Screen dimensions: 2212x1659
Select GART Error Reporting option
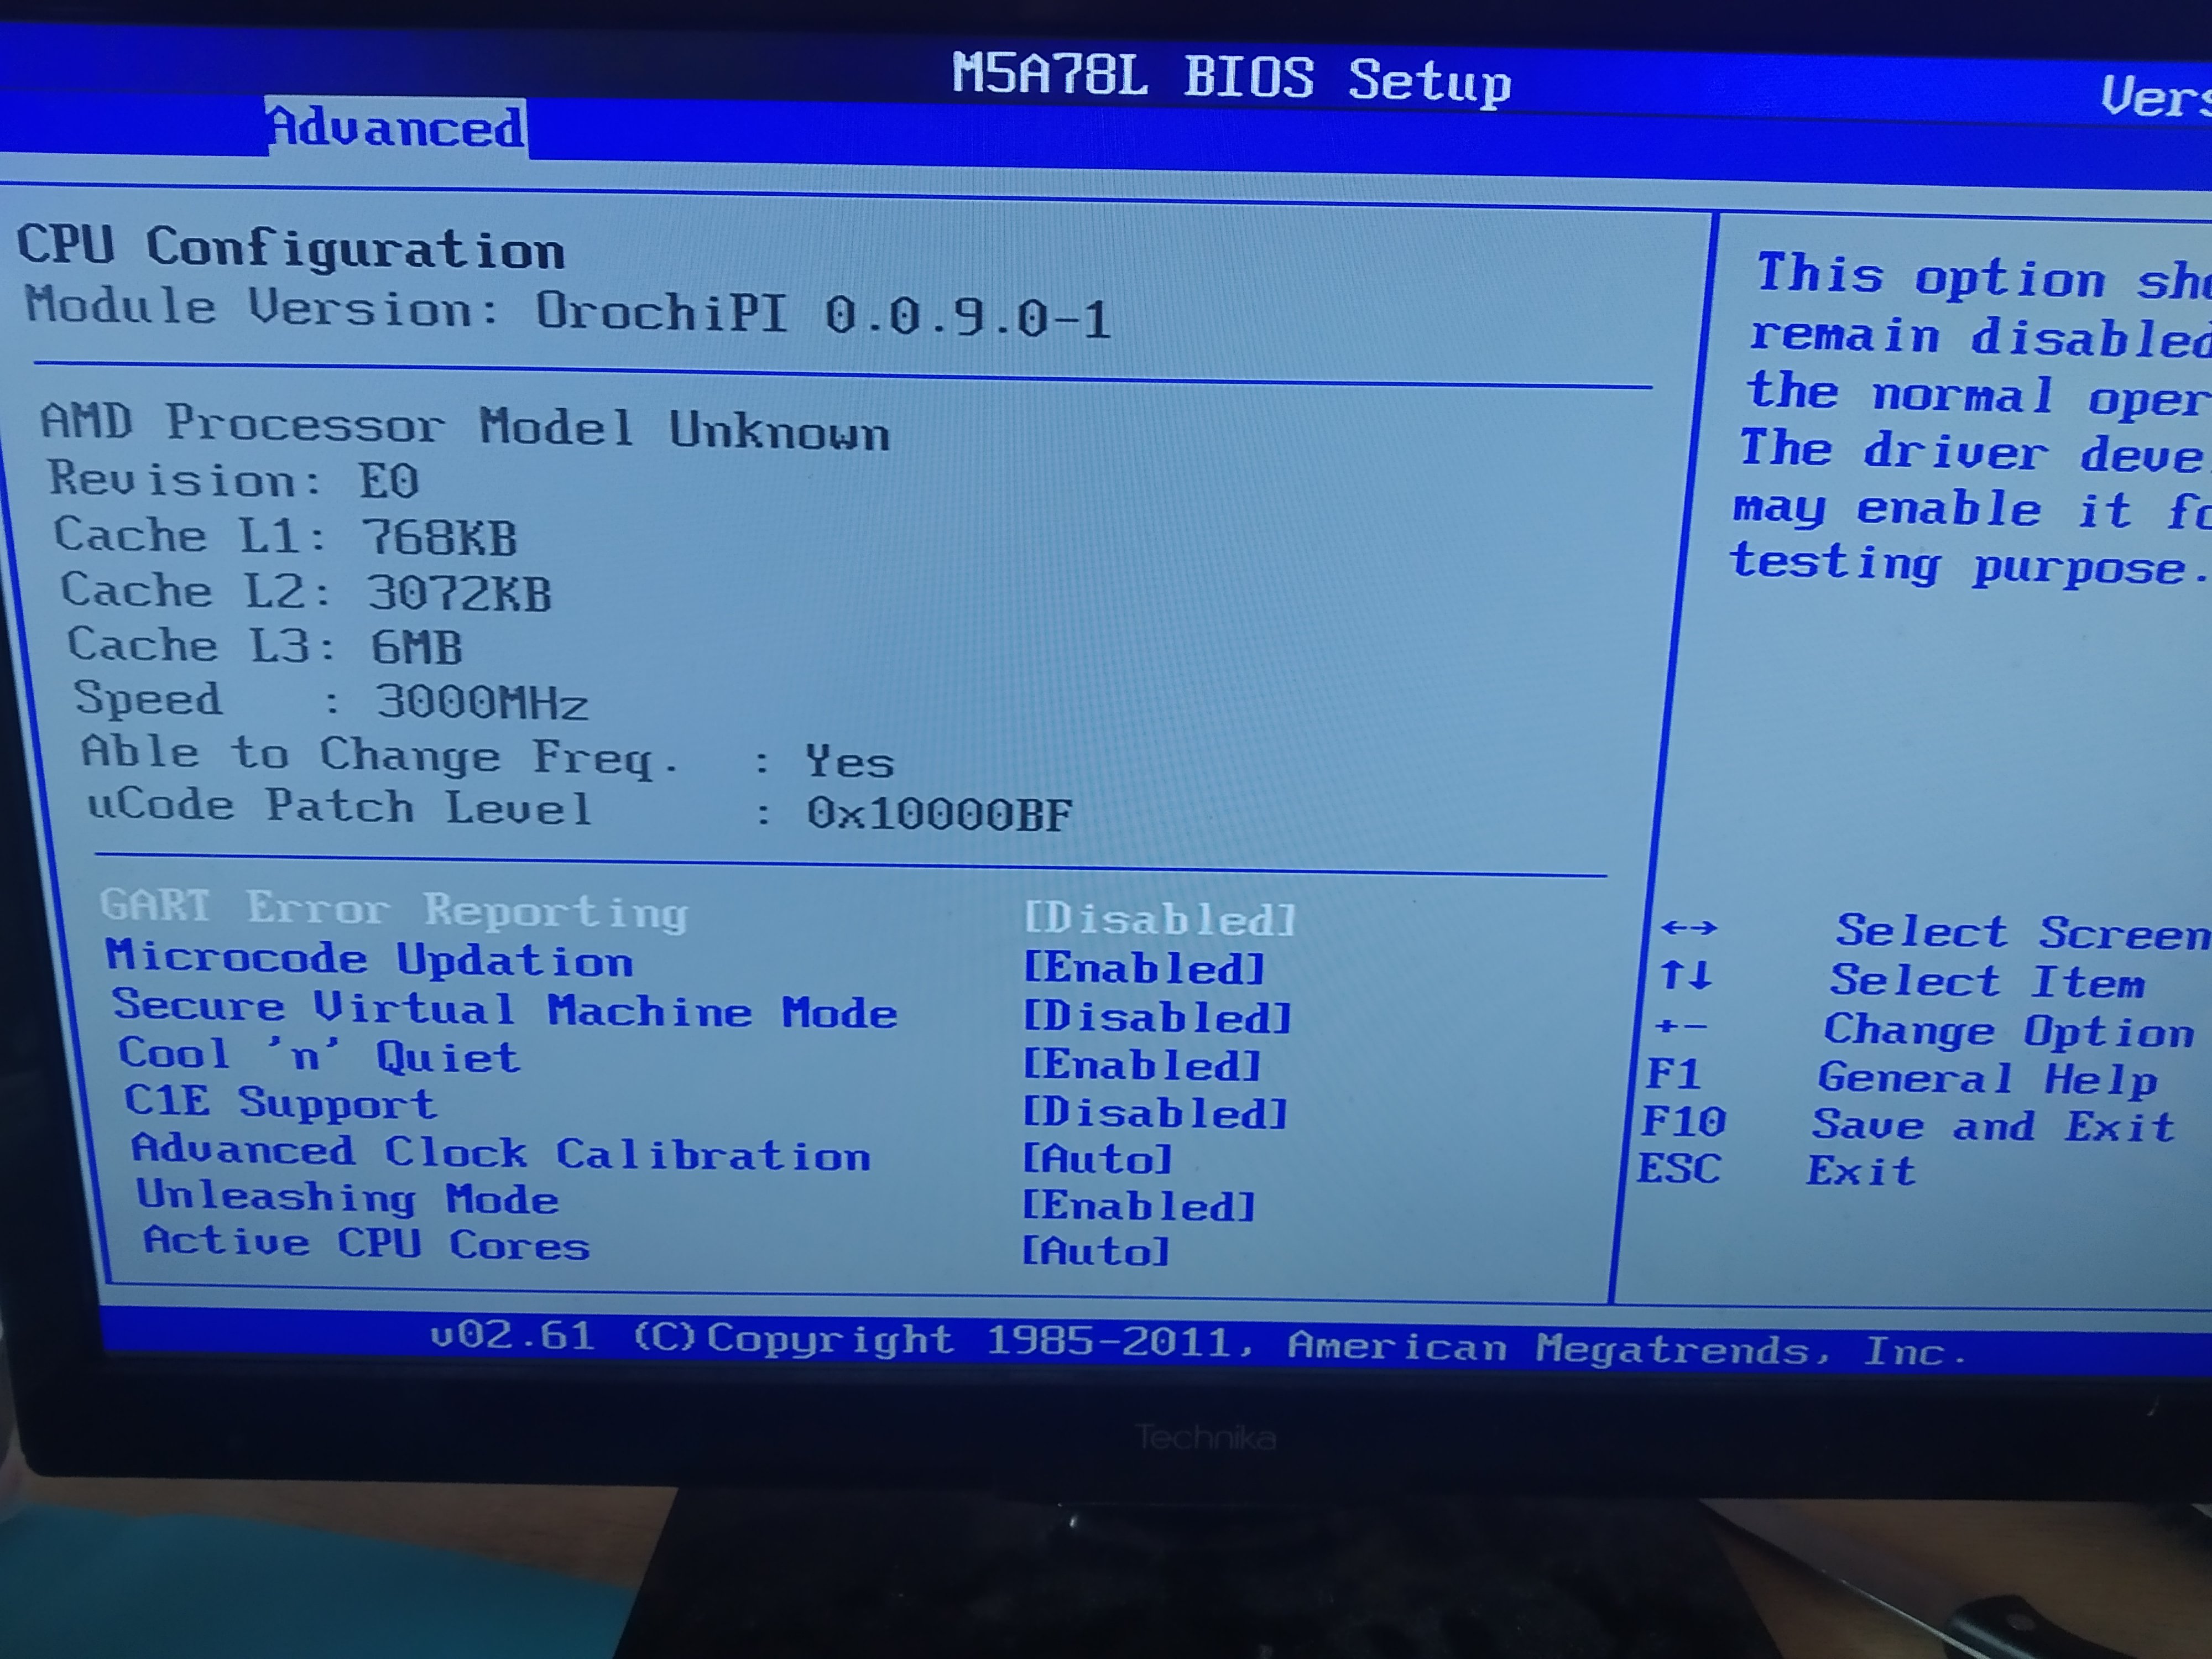[394, 910]
